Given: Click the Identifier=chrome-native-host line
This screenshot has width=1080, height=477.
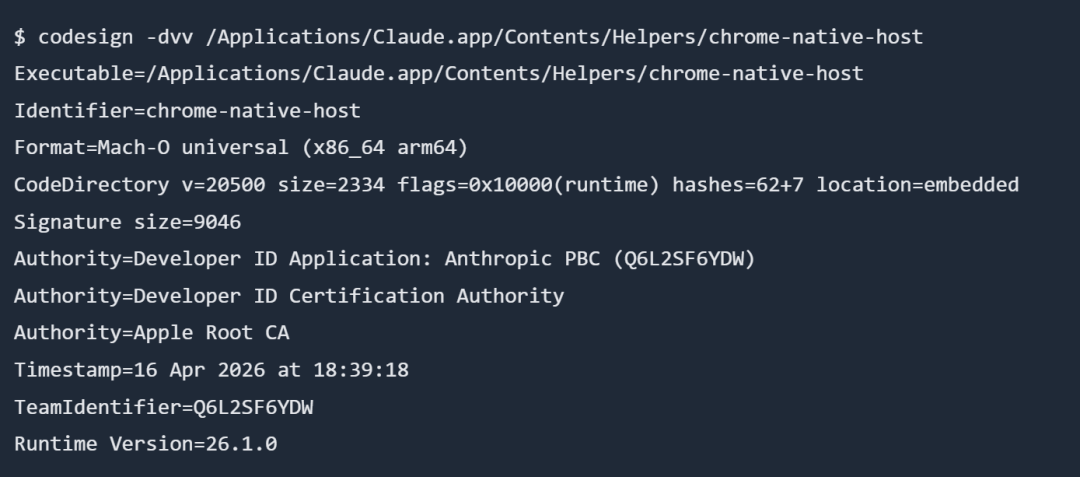Looking at the screenshot, I should tap(187, 111).
